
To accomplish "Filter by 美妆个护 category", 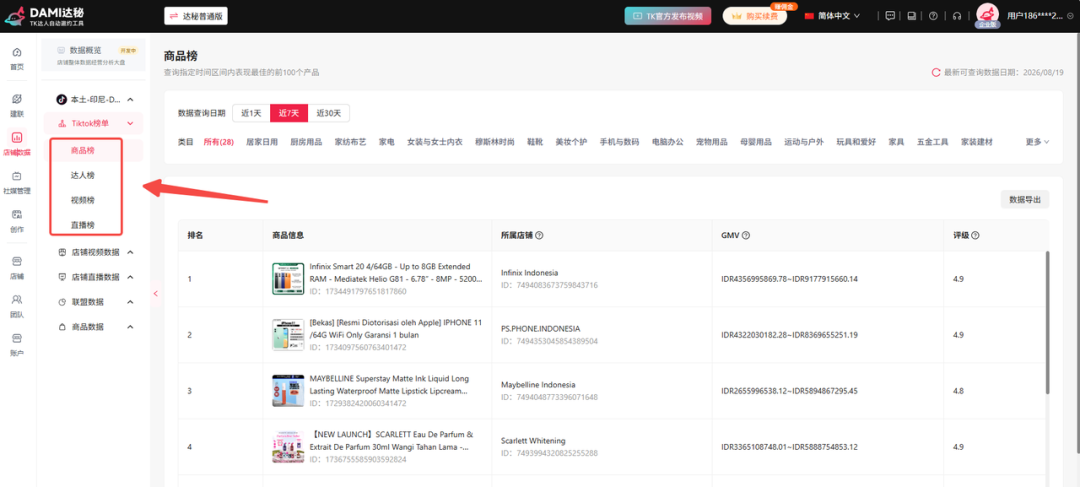I will [x=571, y=142].
